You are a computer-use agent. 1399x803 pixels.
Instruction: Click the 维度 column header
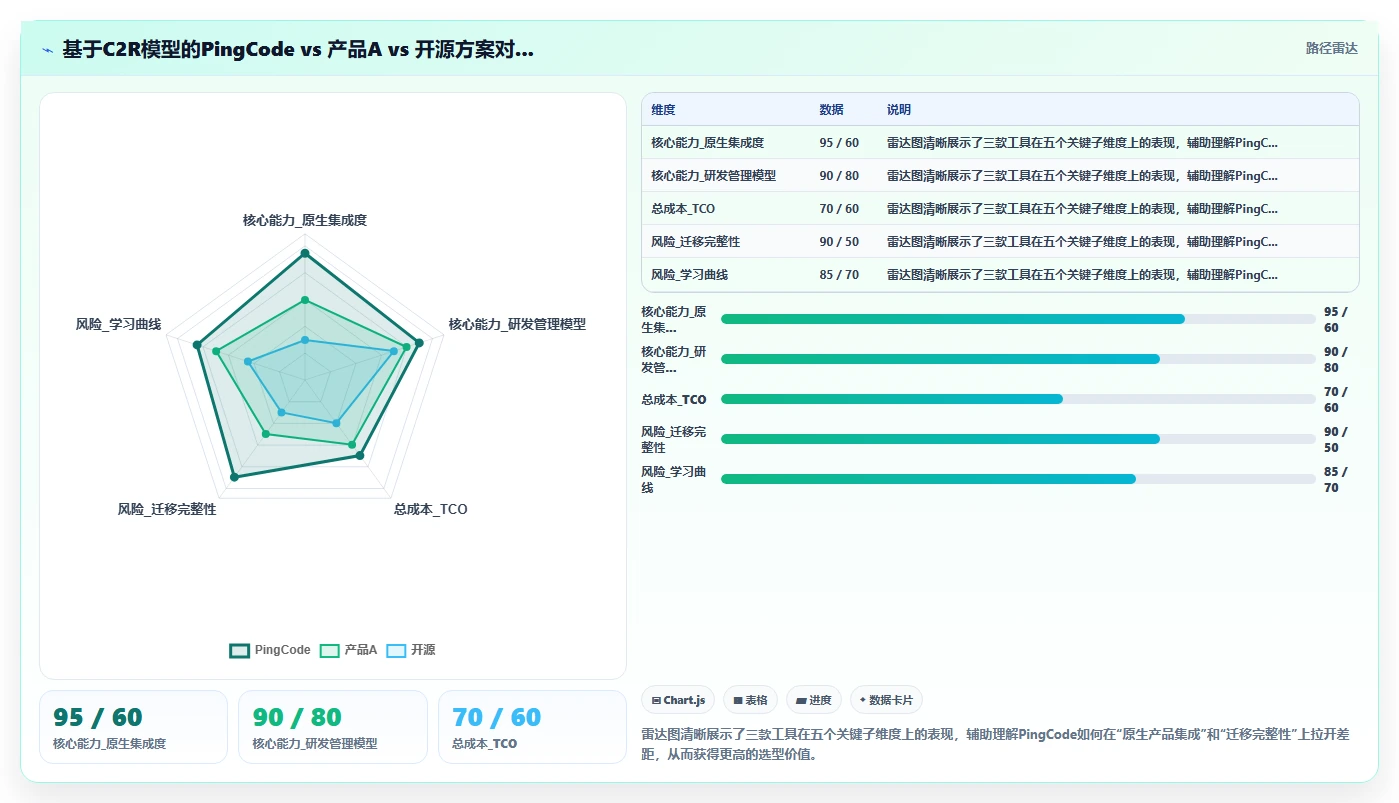[663, 110]
